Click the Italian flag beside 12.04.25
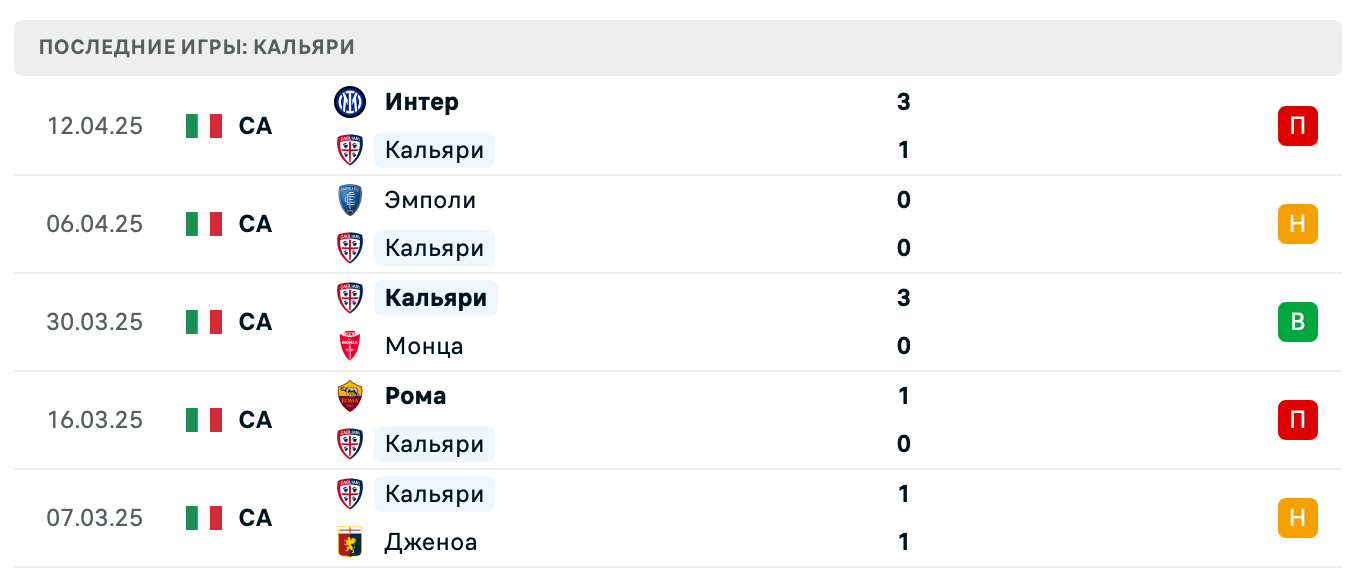The height and width of the screenshot is (582, 1358). [x=203, y=126]
